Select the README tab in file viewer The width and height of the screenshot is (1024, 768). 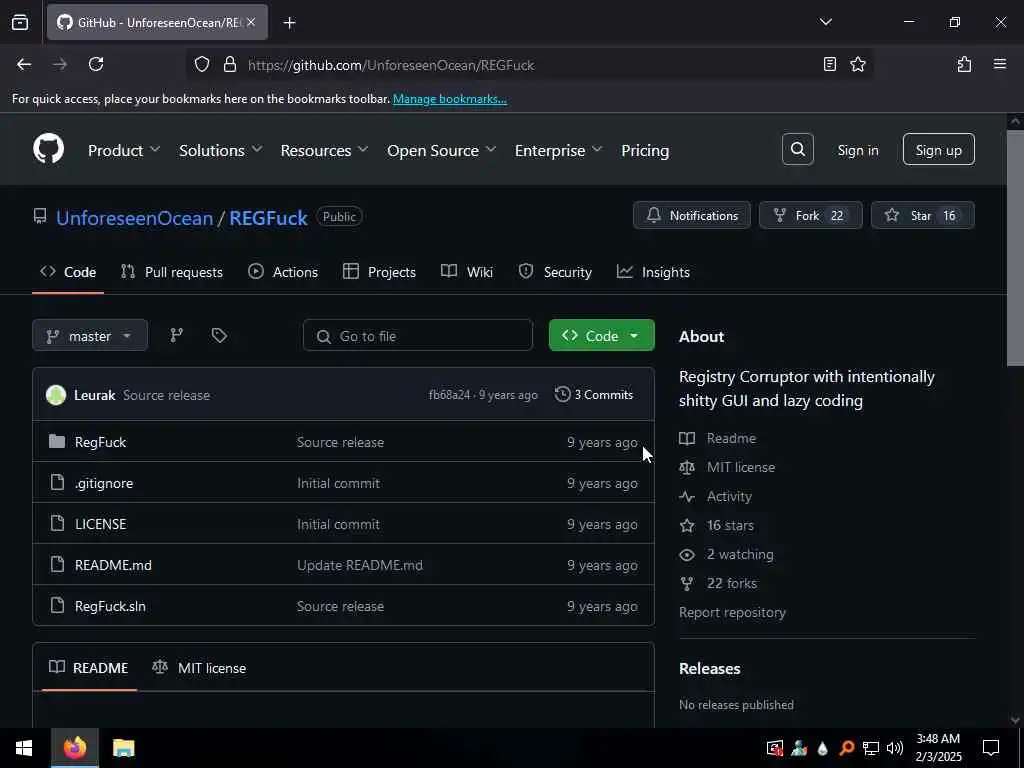89,667
